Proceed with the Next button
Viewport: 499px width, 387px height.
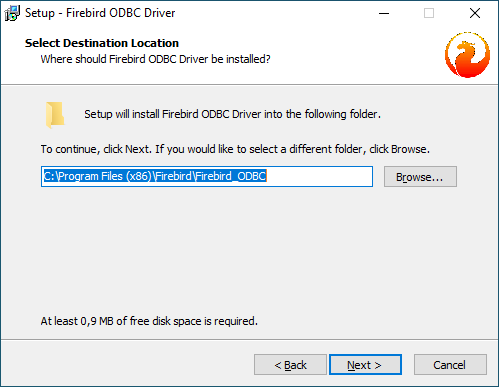(365, 365)
